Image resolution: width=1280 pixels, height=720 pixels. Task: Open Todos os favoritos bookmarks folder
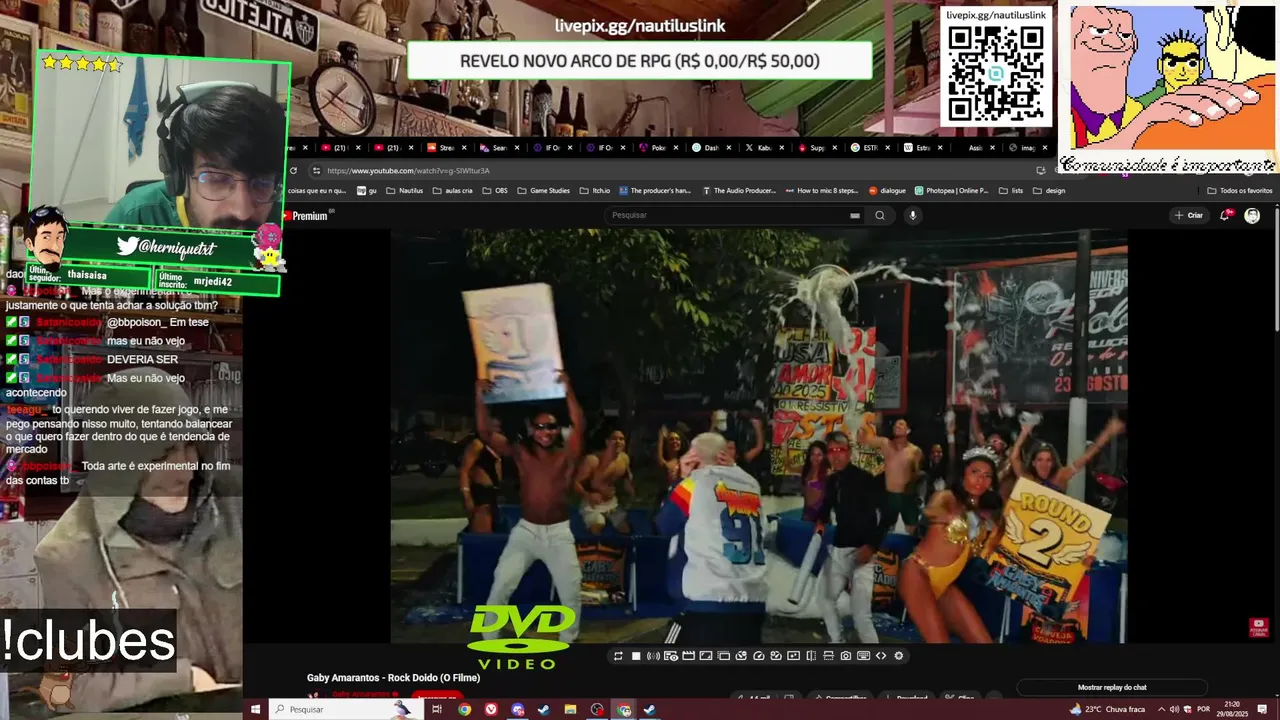tap(1240, 190)
